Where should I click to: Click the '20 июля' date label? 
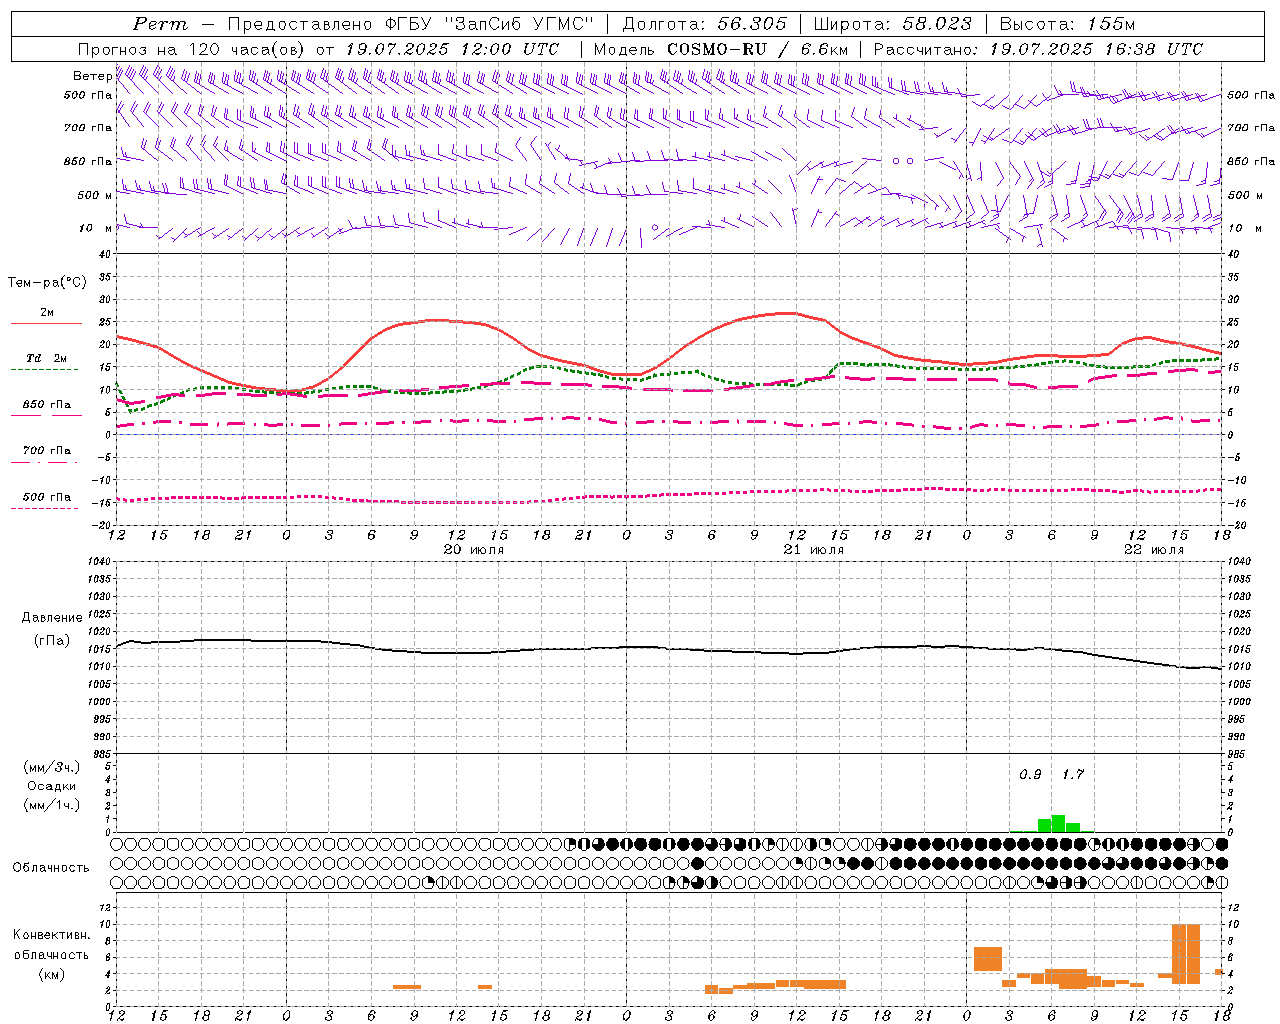[473, 550]
